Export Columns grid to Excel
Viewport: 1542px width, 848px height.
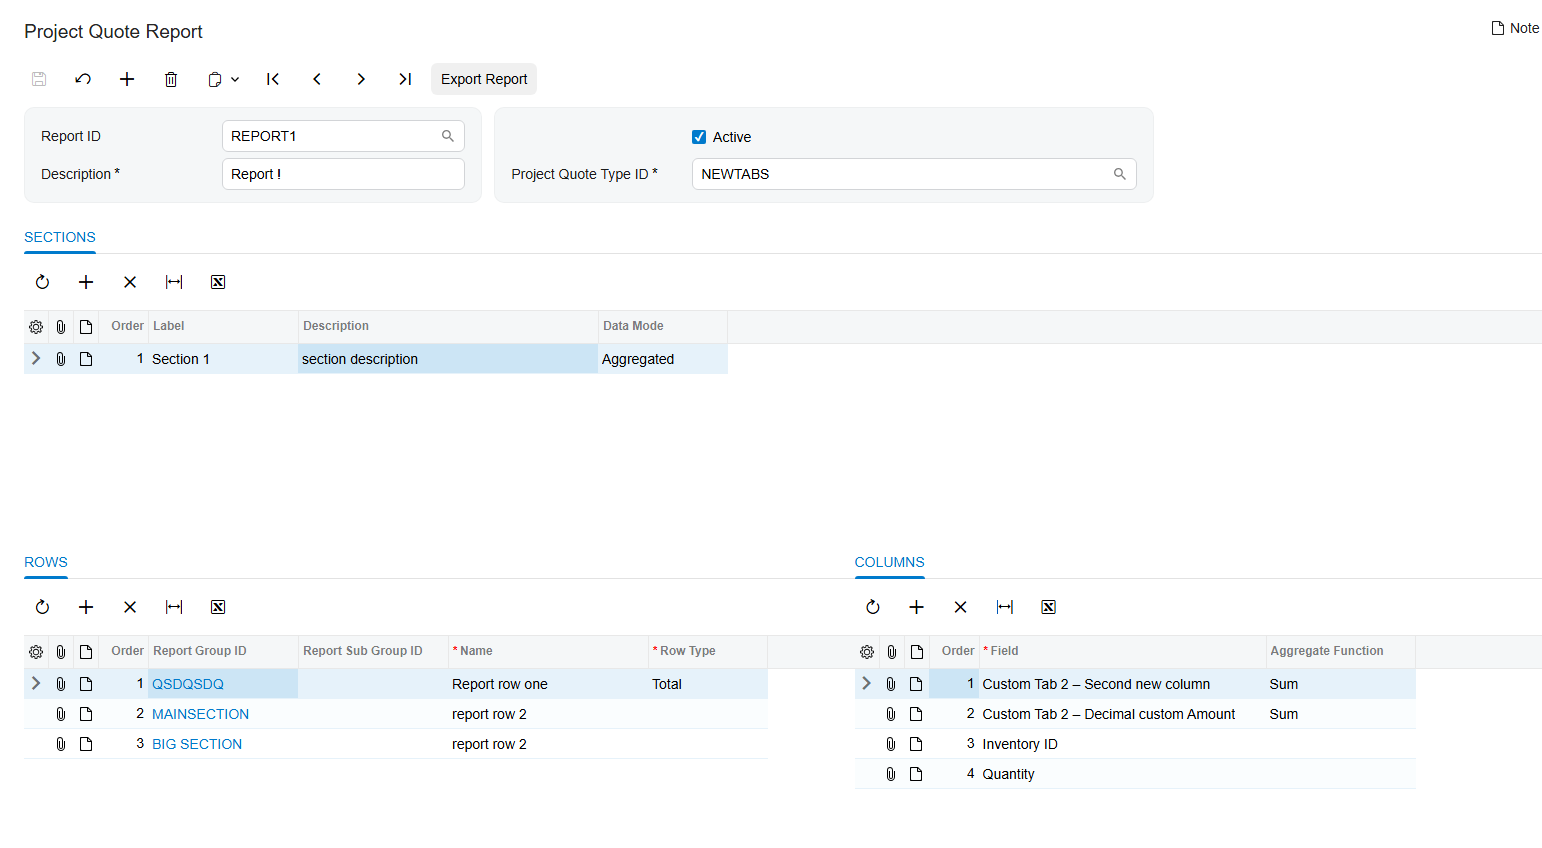tap(1048, 607)
